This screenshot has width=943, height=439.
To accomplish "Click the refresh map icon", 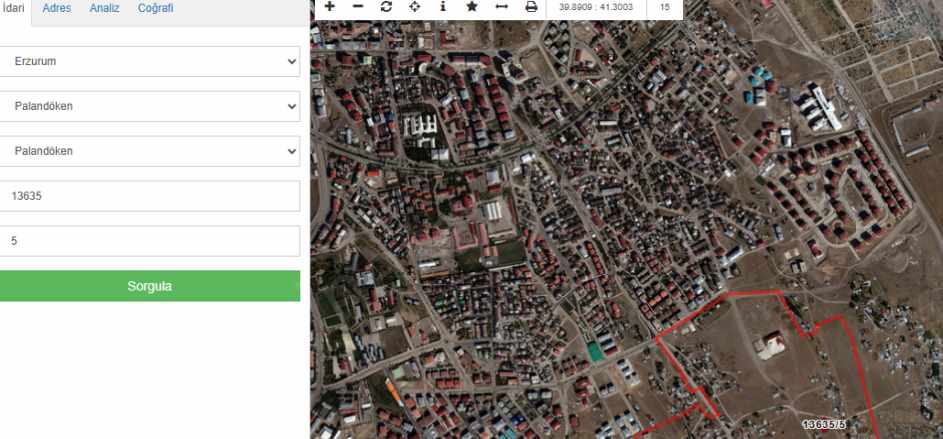I will (x=386, y=7).
